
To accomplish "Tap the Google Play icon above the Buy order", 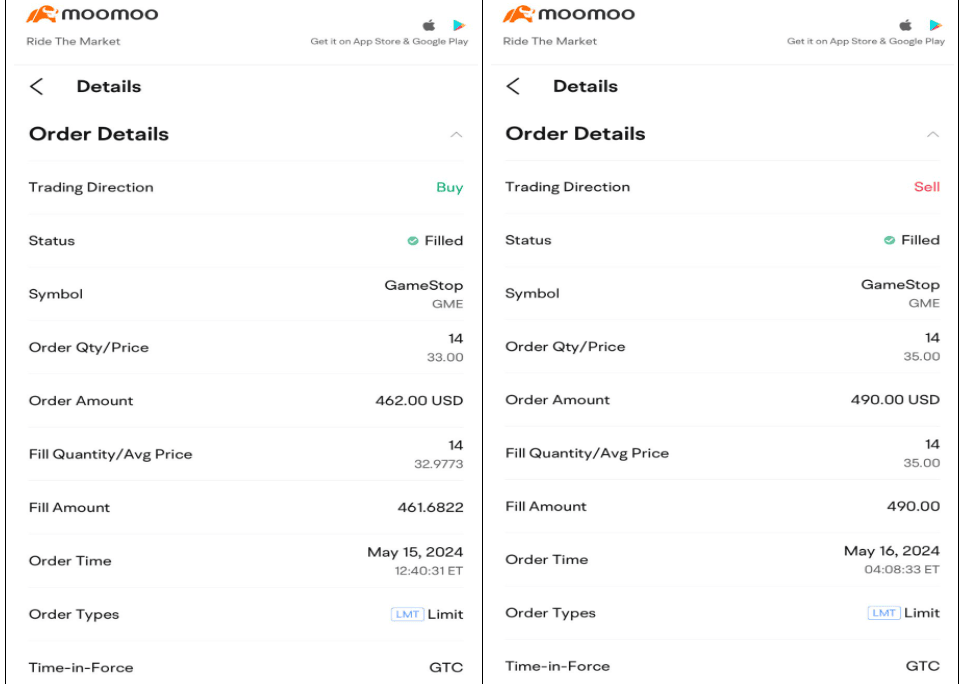I will pos(459,25).
